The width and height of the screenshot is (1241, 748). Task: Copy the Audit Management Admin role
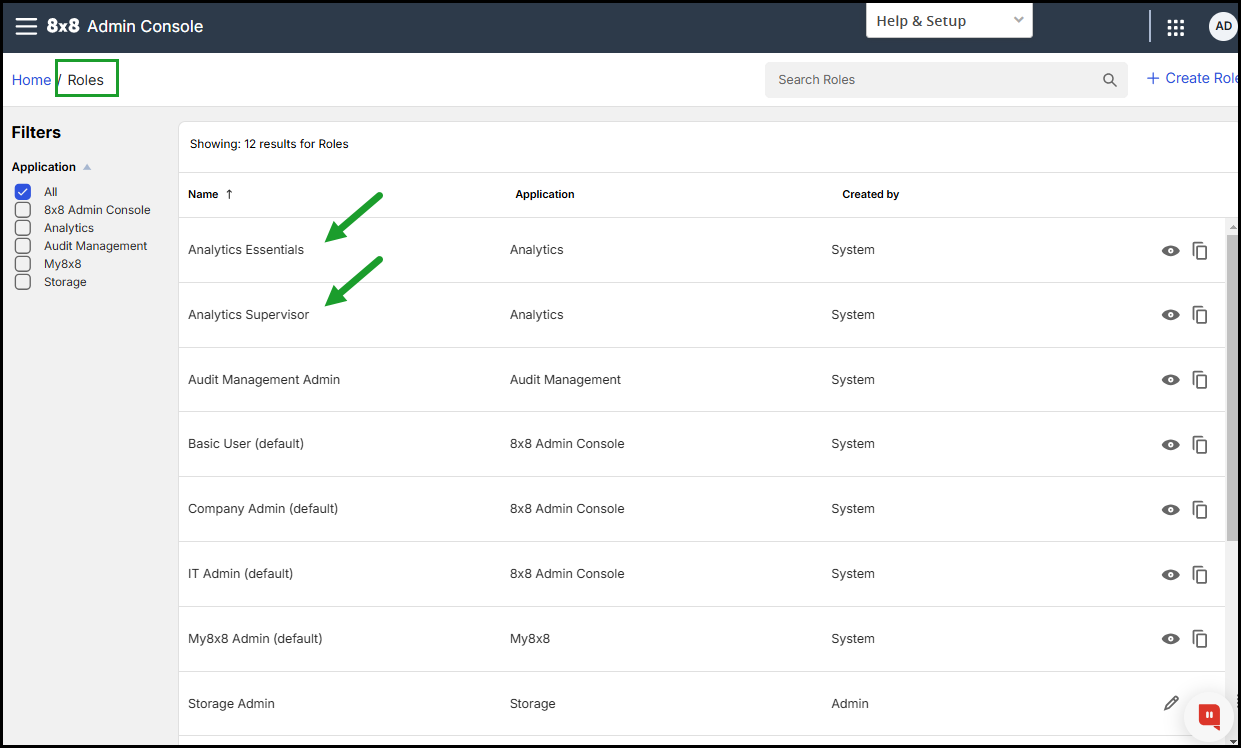[1200, 380]
